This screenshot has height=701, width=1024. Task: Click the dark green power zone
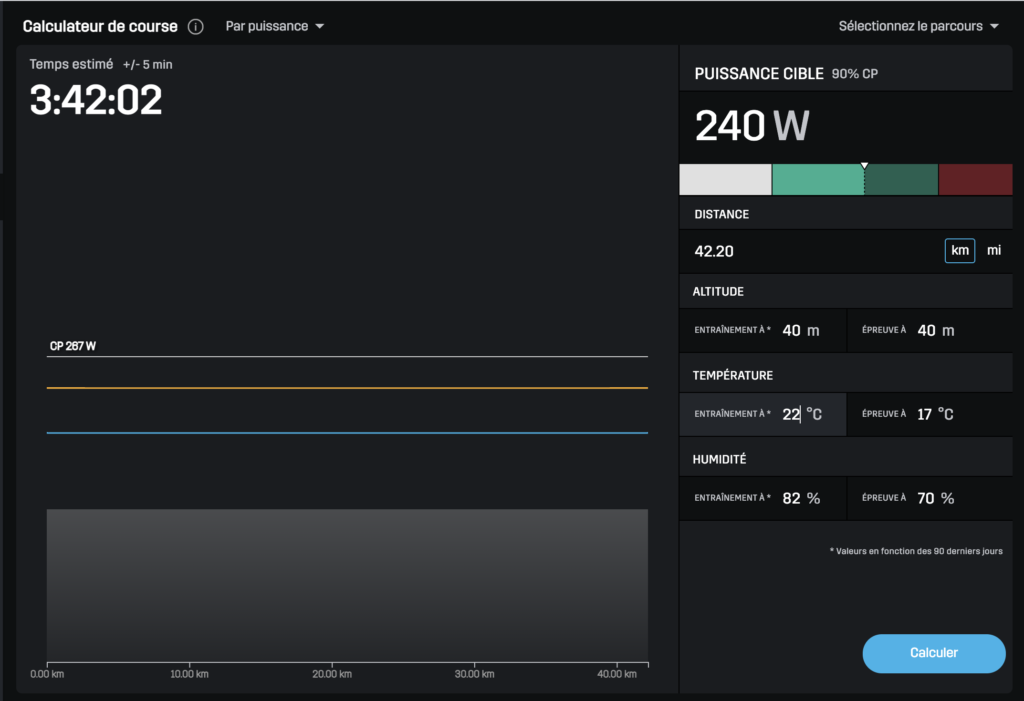coord(901,180)
